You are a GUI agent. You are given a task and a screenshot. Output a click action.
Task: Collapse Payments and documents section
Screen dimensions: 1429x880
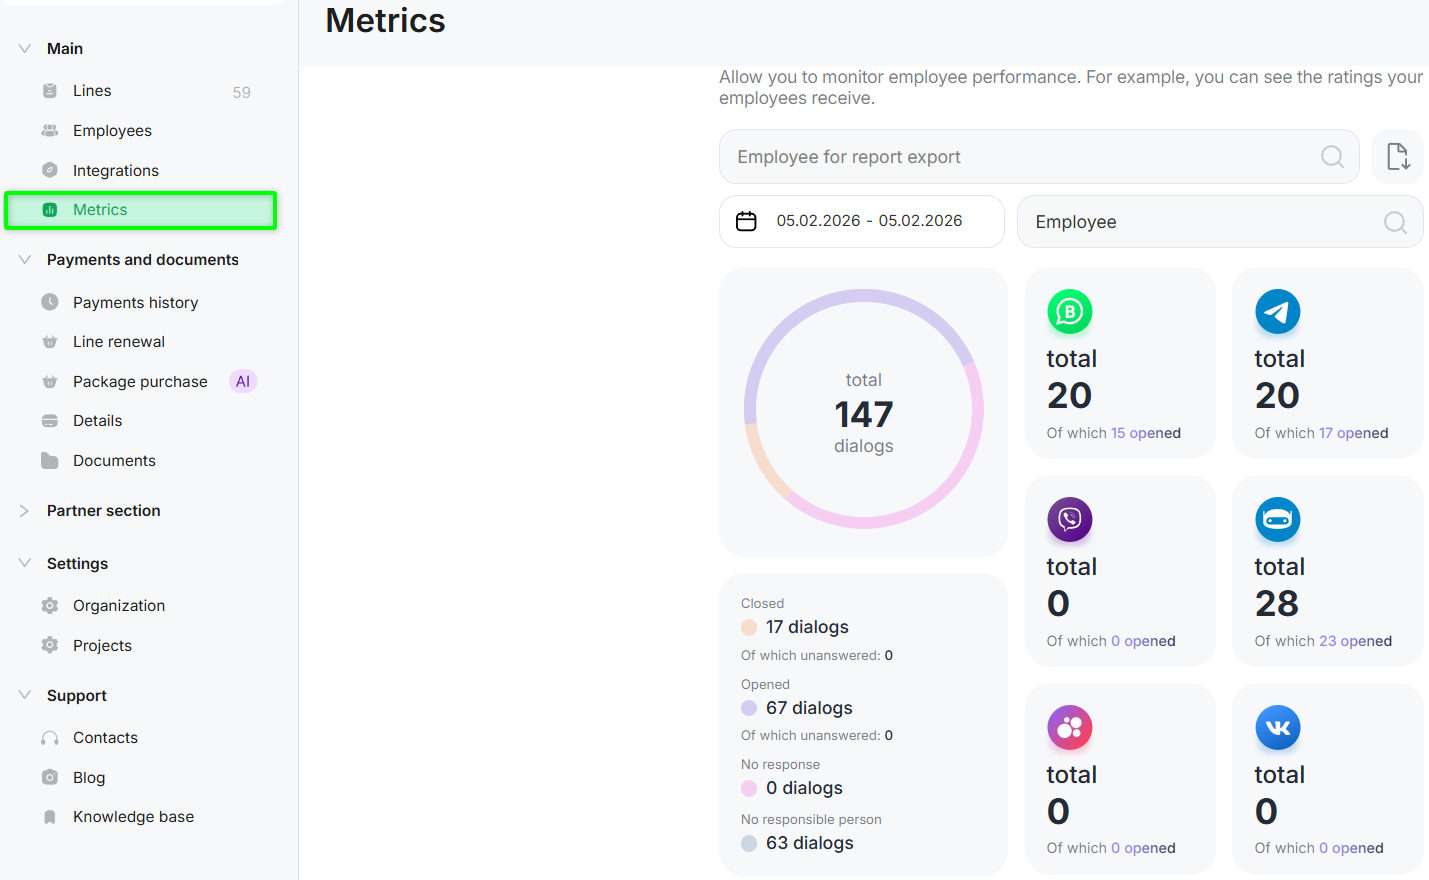click(25, 260)
